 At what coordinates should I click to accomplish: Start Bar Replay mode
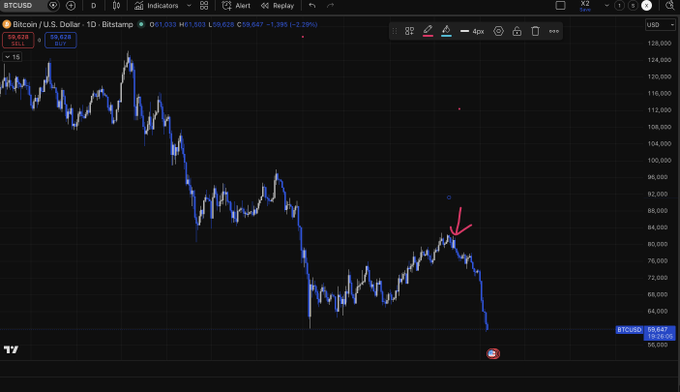point(278,6)
